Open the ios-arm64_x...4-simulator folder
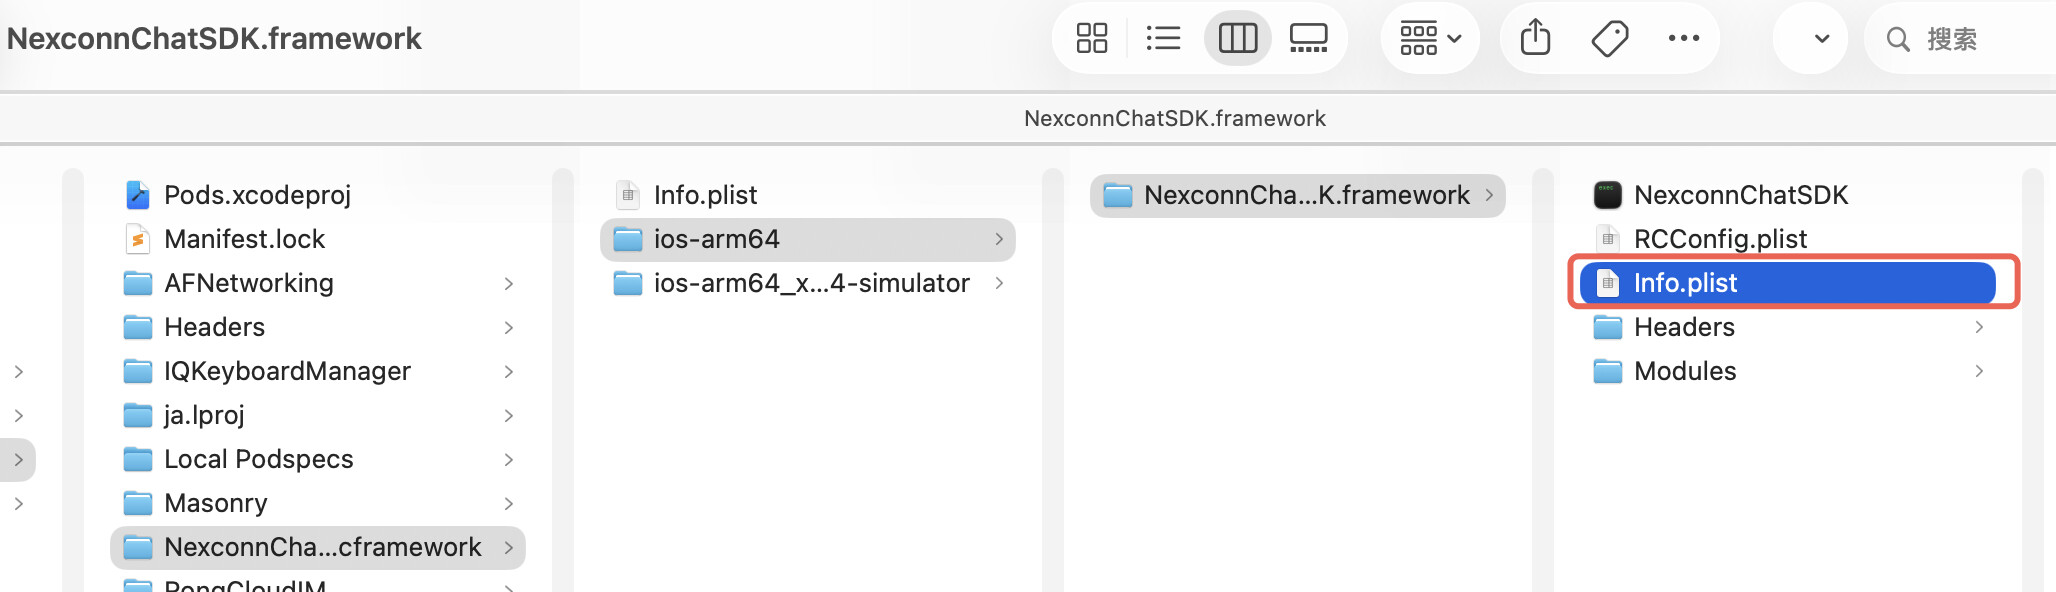This screenshot has height=592, width=2056. tap(810, 283)
